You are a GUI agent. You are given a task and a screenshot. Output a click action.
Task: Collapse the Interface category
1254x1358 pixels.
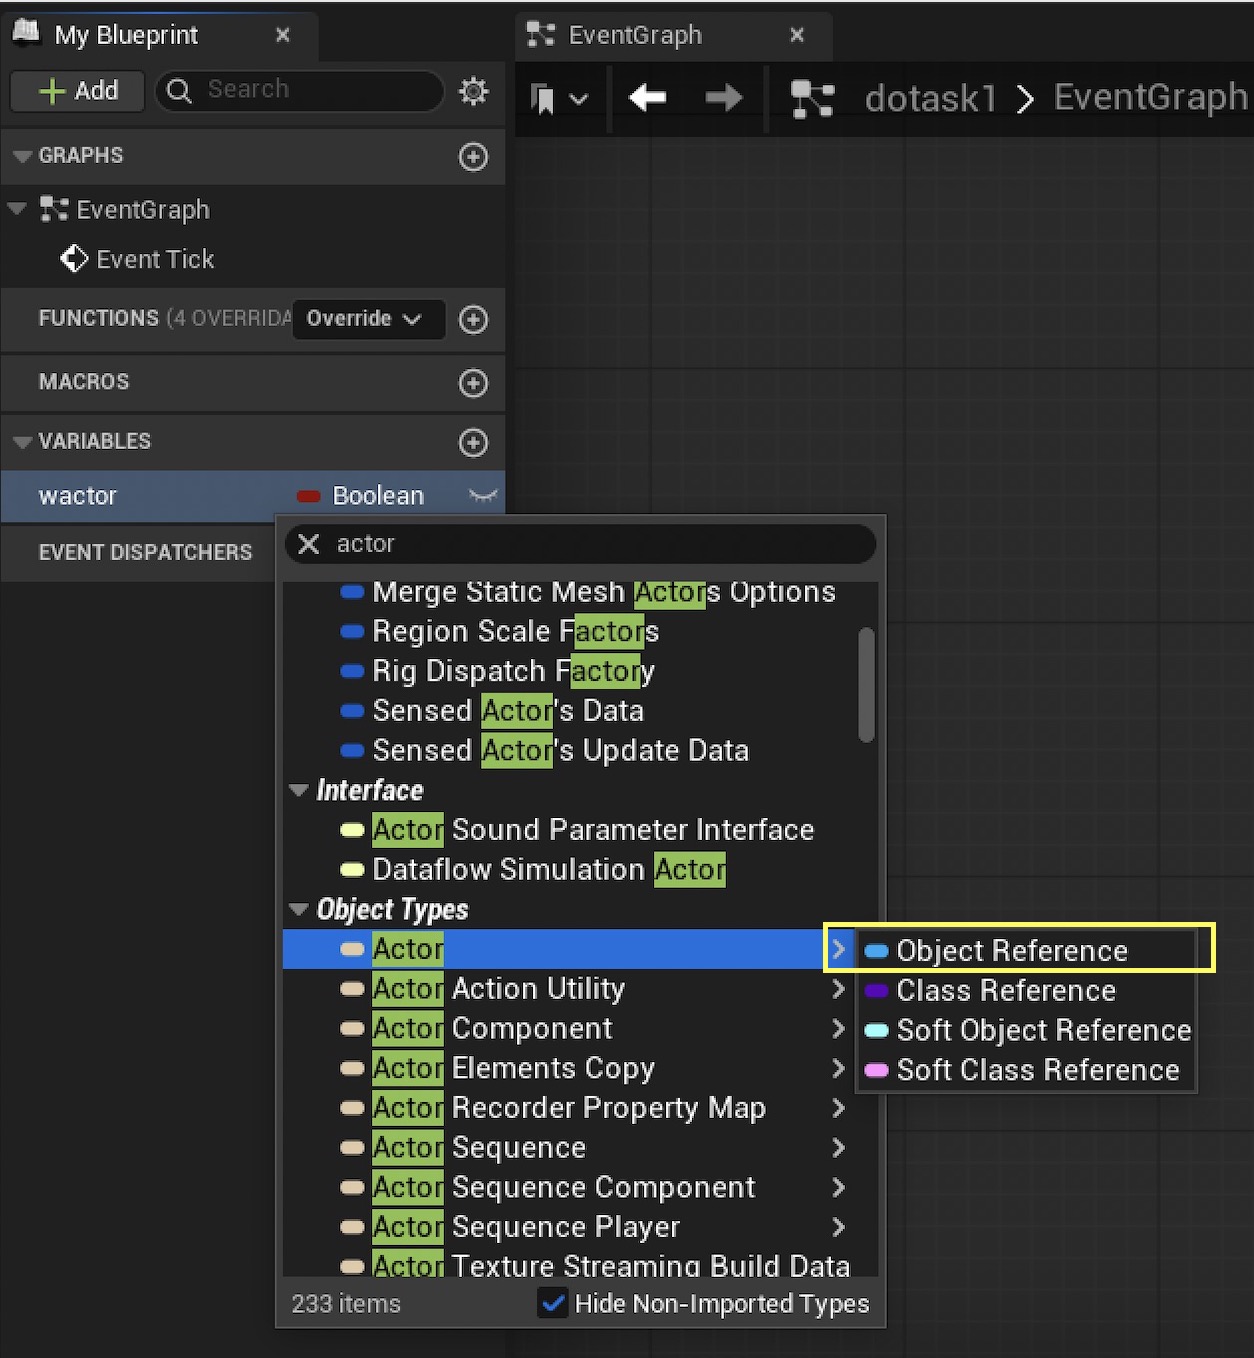pos(298,790)
